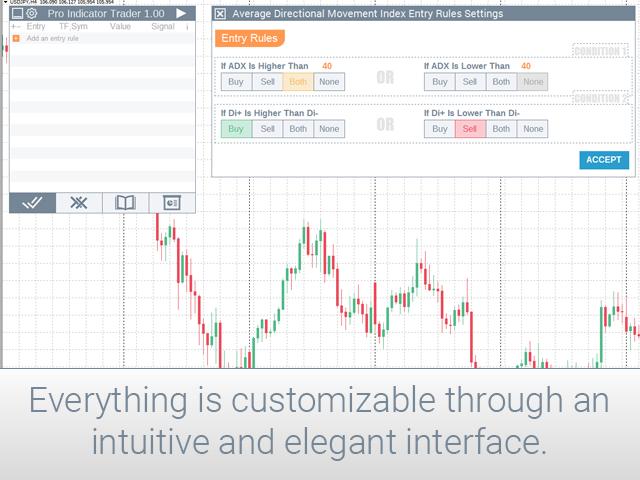Edit the ADX Lower Than value 40
640x480 pixels.
[526, 66]
